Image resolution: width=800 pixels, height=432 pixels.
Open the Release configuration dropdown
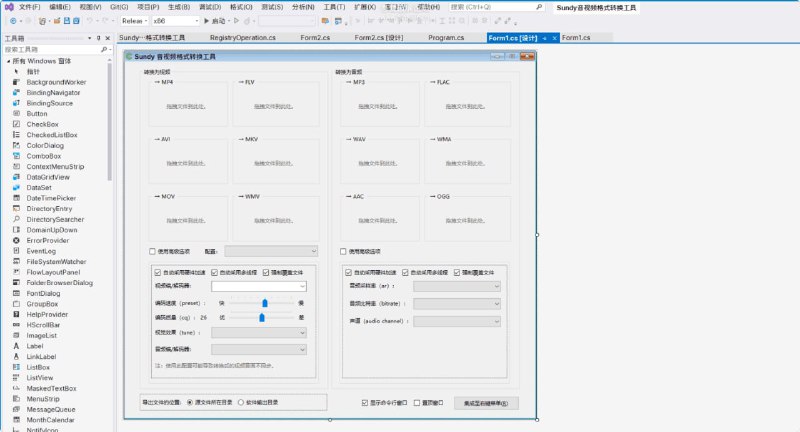point(134,20)
